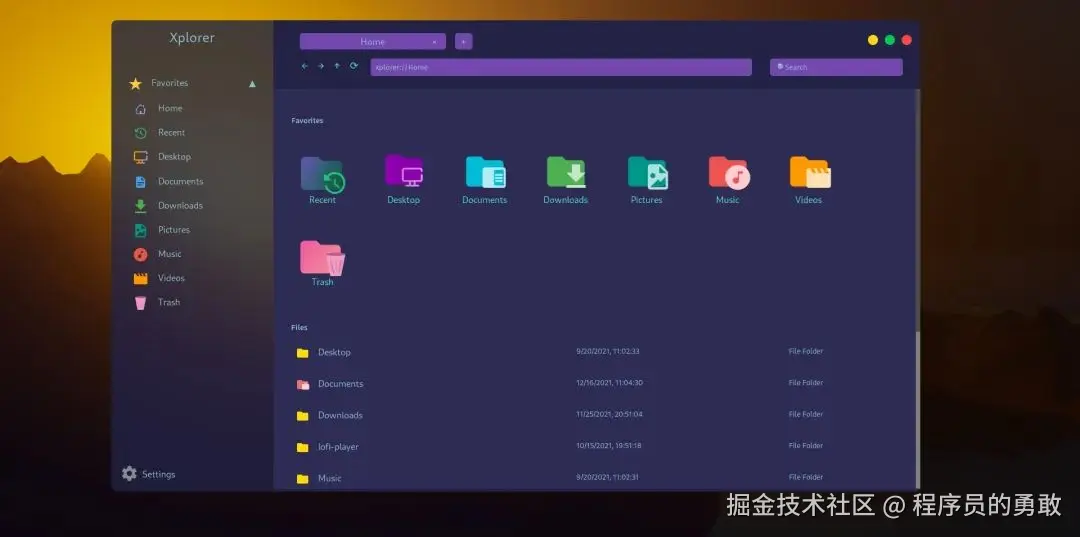Open the green Downloads folder icon
The image size is (1080, 537).
point(566,172)
